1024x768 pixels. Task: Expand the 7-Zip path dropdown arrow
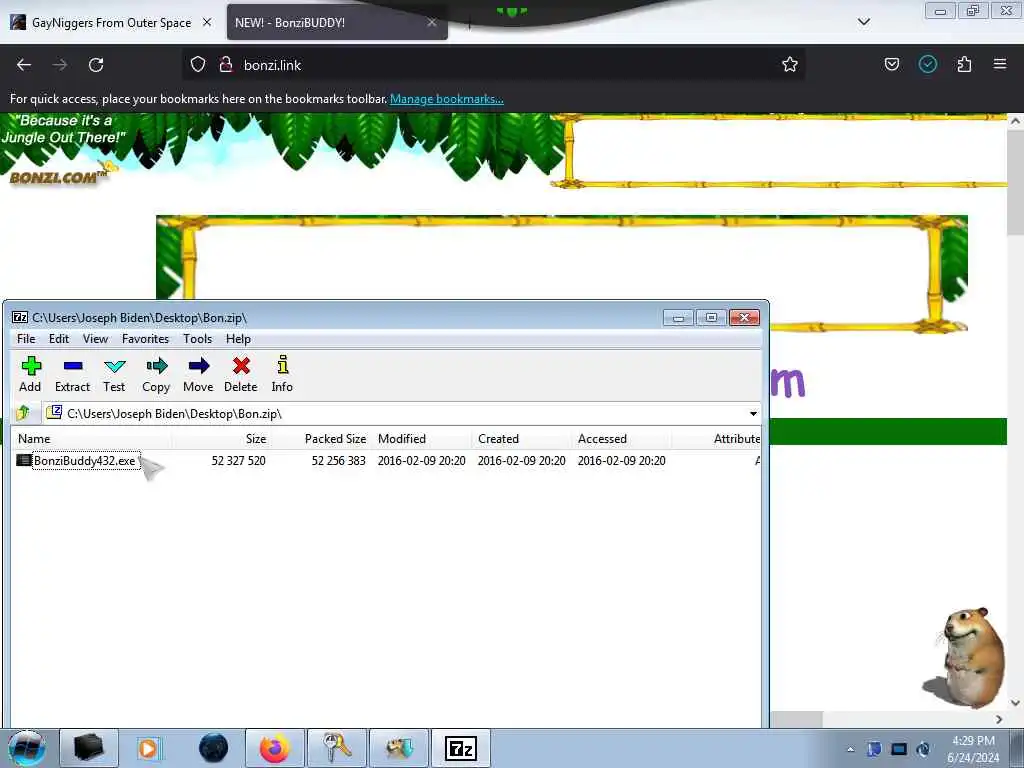753,414
